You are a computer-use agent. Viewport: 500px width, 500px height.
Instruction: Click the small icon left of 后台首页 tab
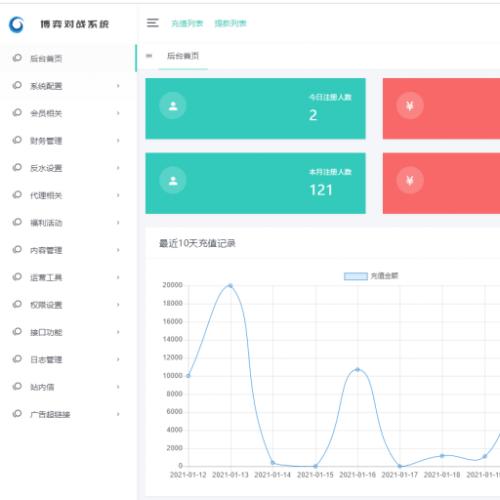149,56
